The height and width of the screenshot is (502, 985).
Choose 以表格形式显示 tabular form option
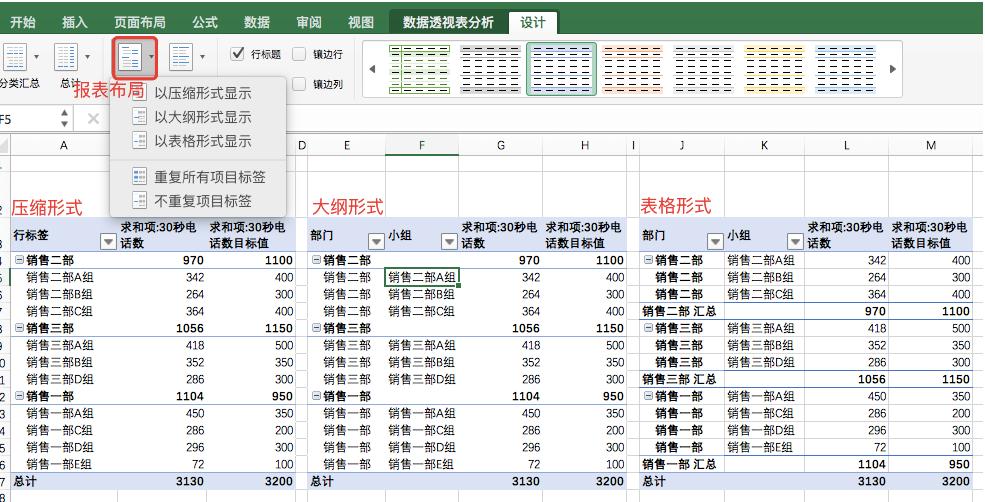[202, 141]
